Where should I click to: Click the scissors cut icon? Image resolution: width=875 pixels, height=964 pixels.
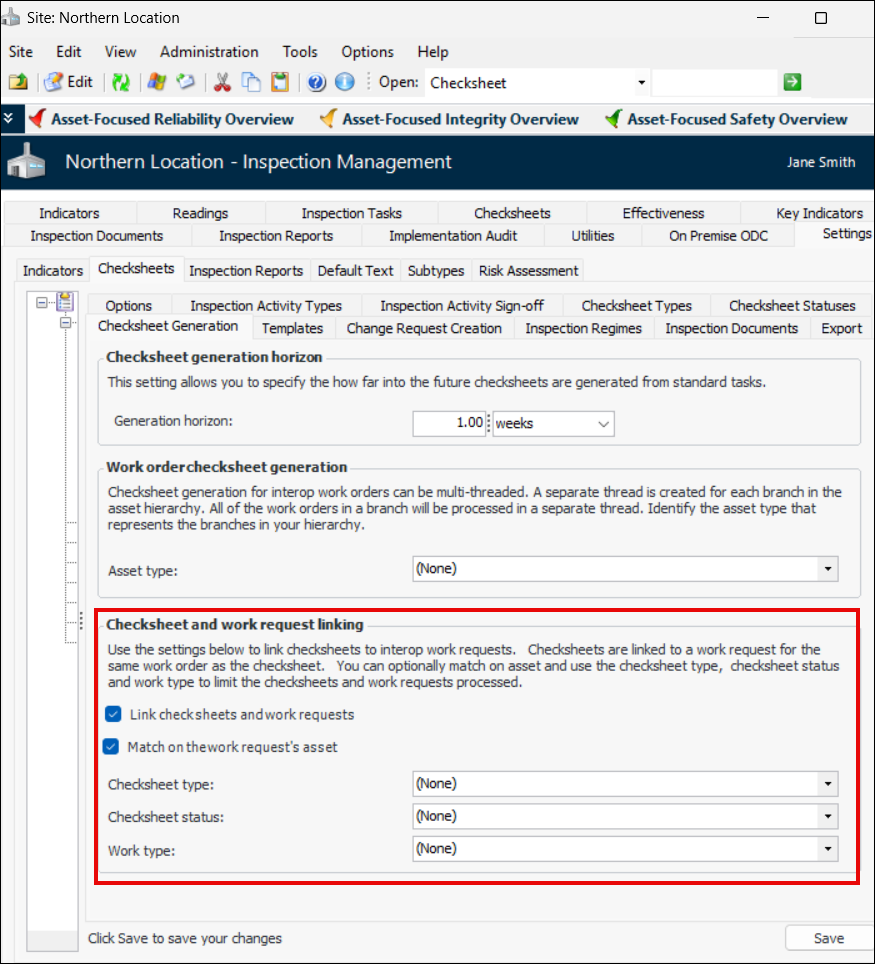(x=222, y=82)
